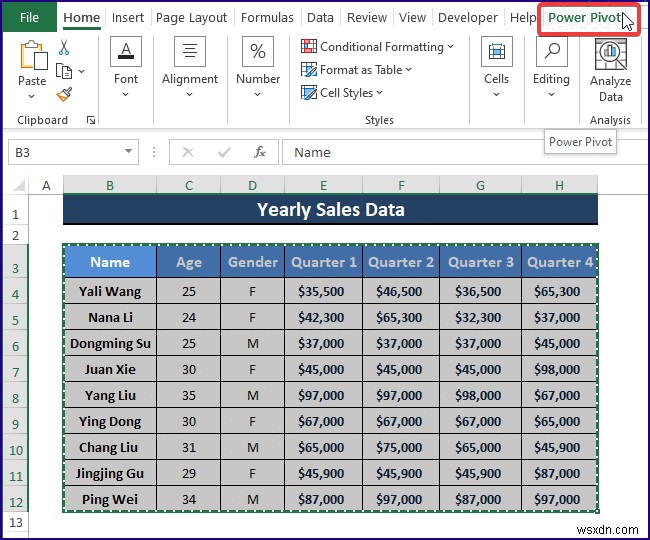
Task: Click the Copy icon in Clipboard group
Action: point(64,71)
